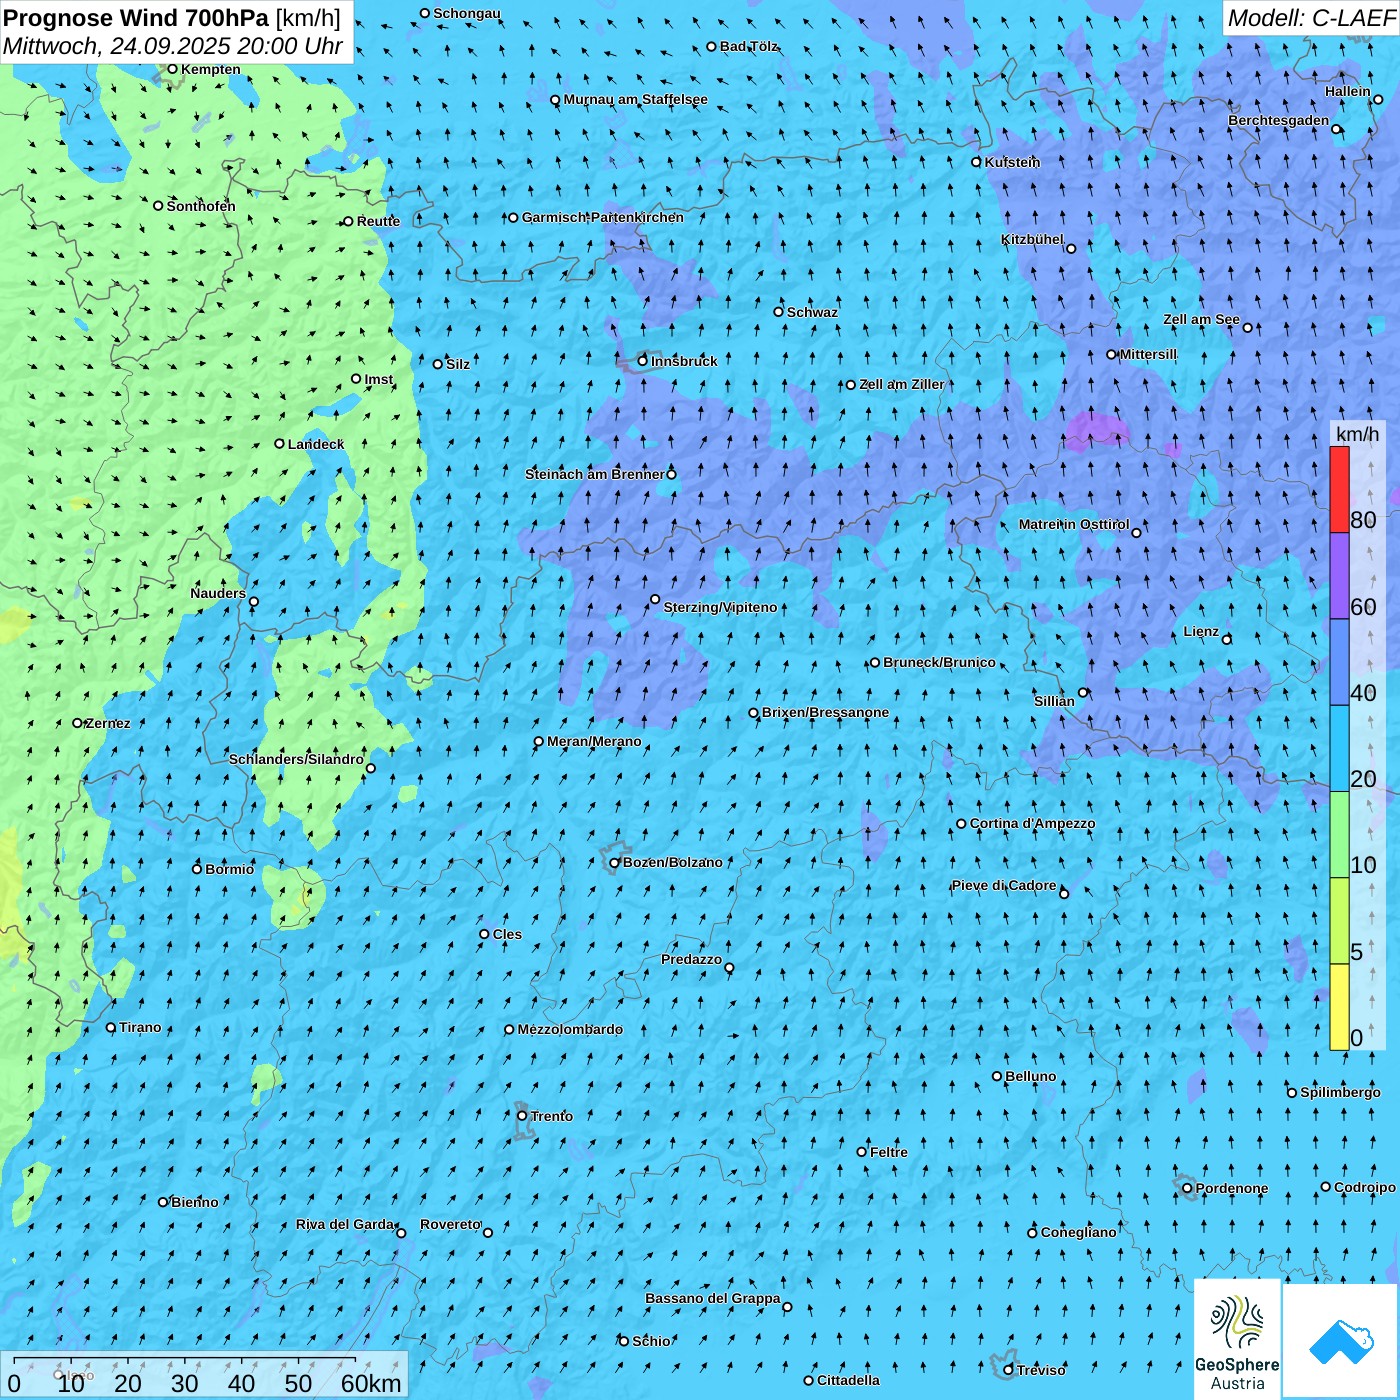Select the Schwaz location label
The width and height of the screenshot is (1400, 1400).
pyautogui.click(x=812, y=312)
